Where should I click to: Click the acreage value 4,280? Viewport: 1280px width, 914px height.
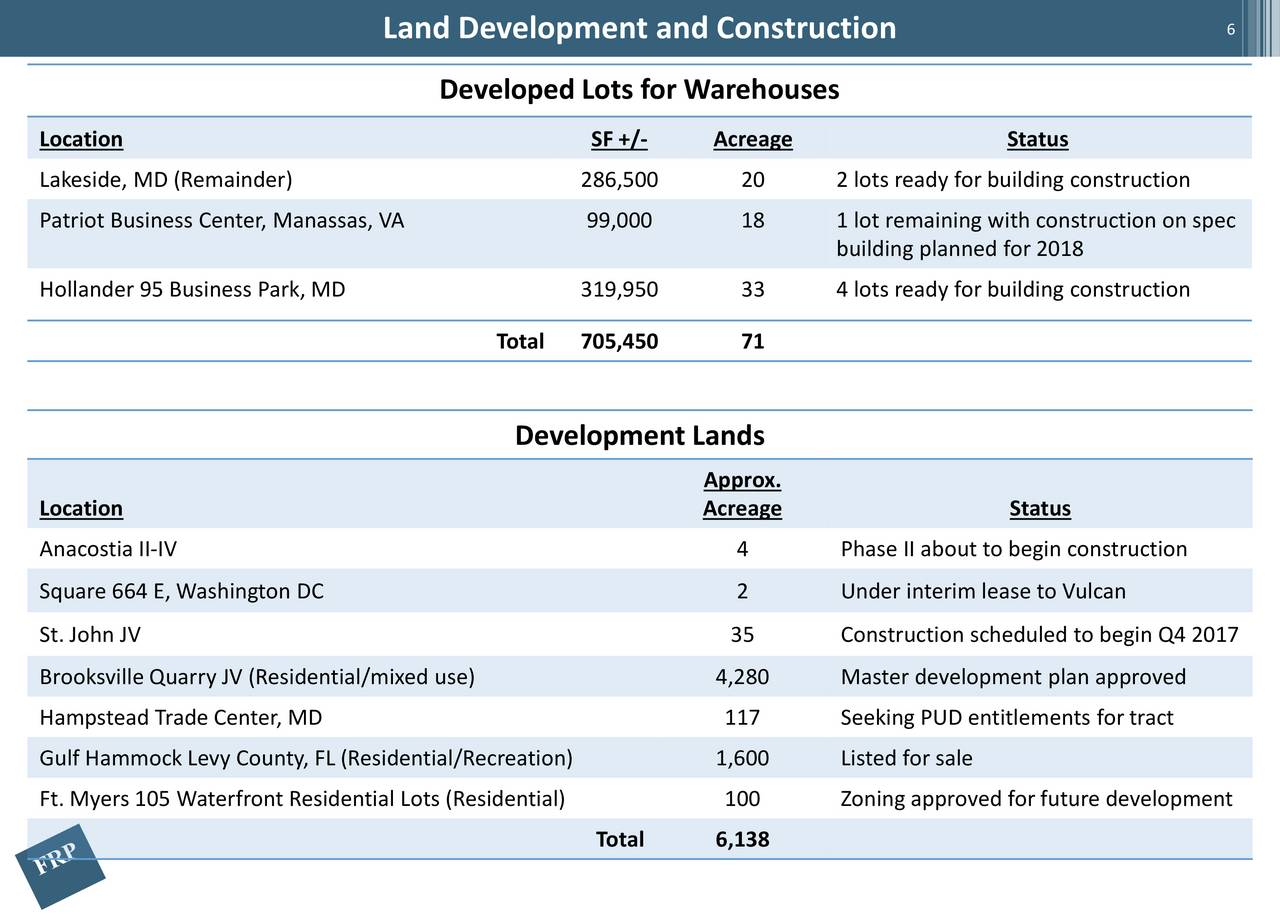[x=742, y=678]
